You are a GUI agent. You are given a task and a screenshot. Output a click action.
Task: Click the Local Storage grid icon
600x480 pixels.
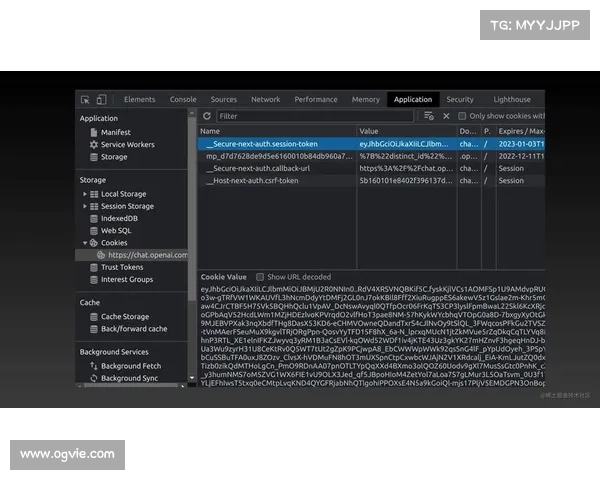94,194
